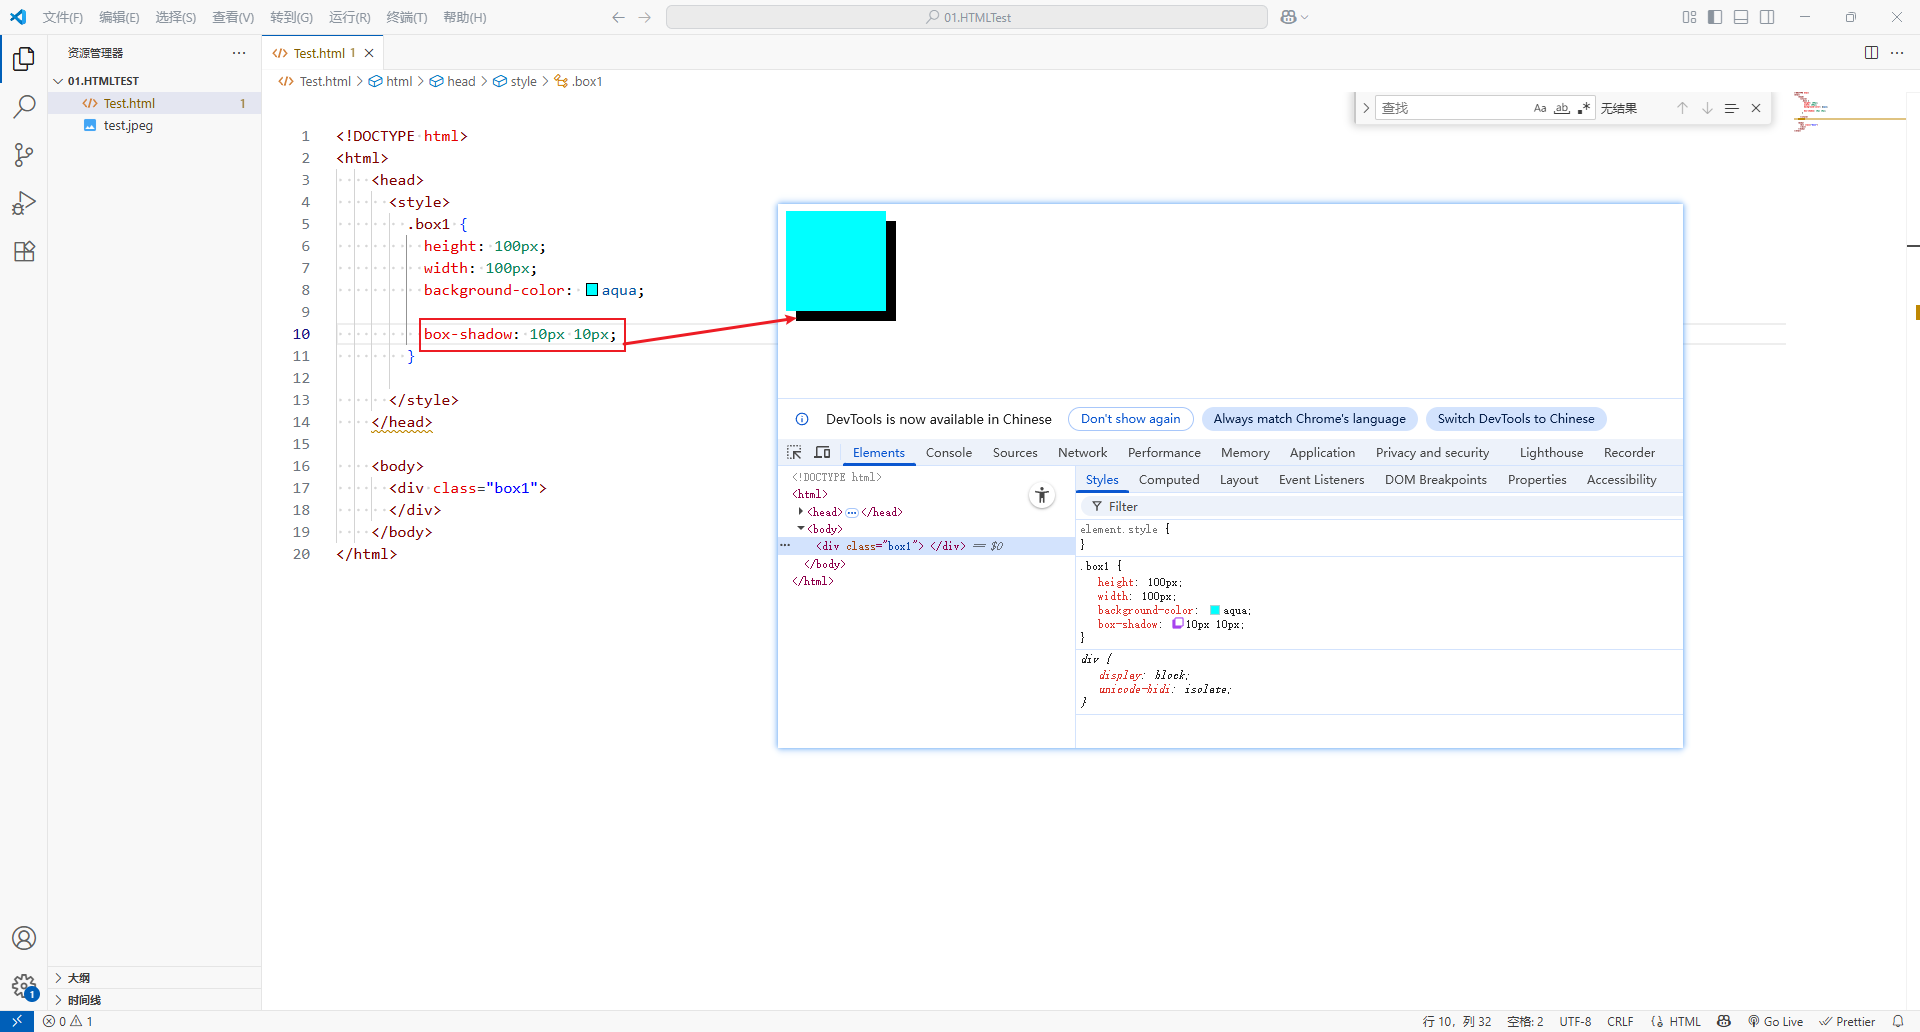Viewport: 1920px width, 1032px height.
Task: Open the 文件 menu
Action: (62, 17)
